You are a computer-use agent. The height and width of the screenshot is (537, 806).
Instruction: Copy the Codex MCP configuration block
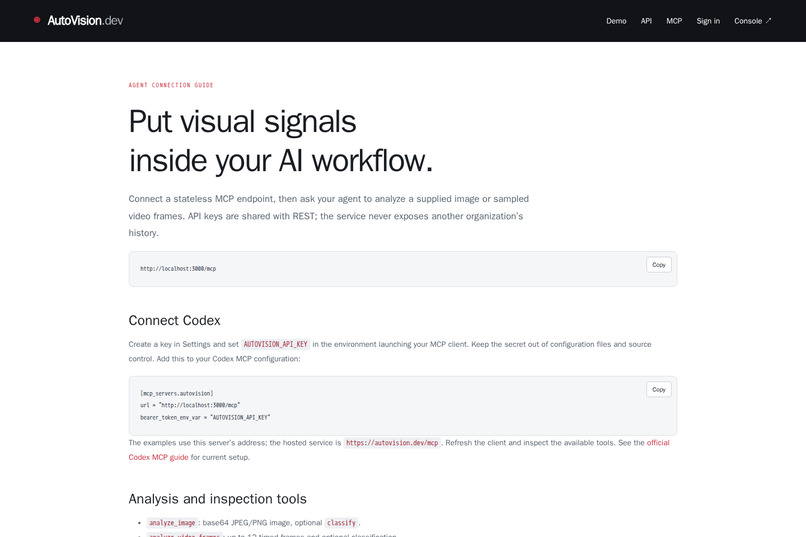[658, 390]
